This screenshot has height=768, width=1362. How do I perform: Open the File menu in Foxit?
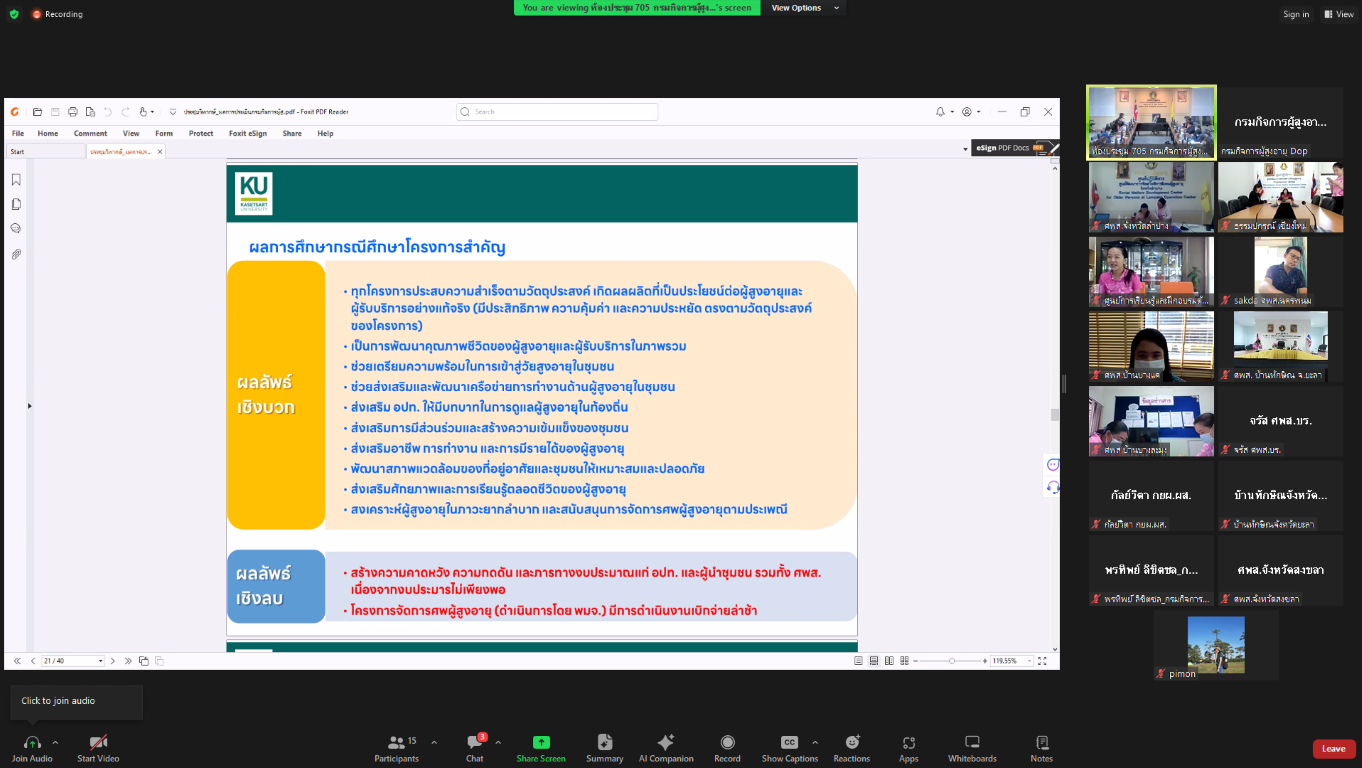(18, 133)
